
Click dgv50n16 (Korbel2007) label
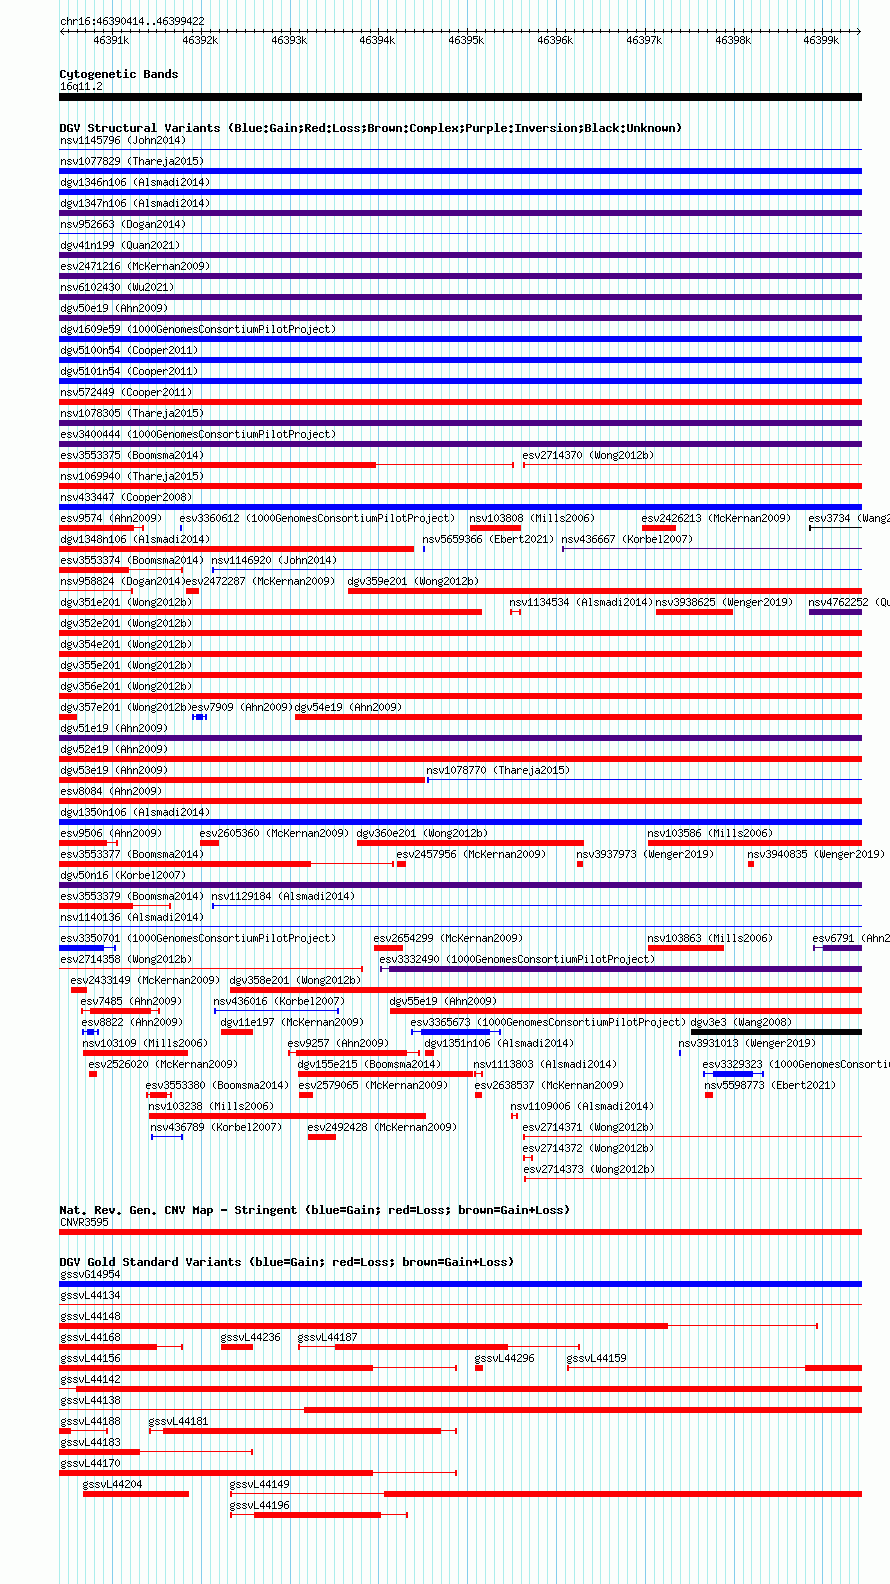123,875
